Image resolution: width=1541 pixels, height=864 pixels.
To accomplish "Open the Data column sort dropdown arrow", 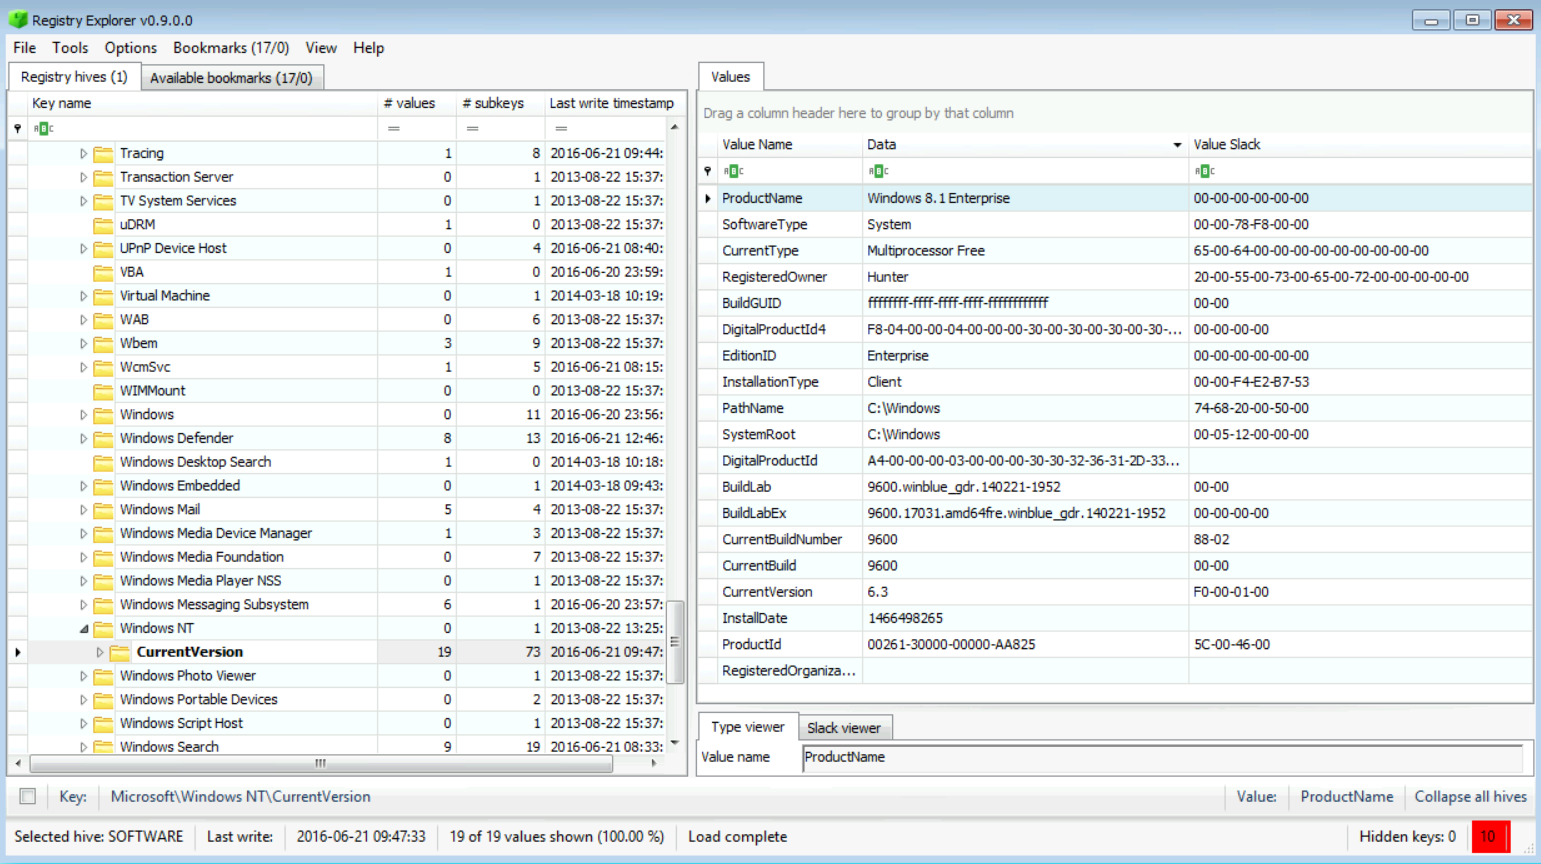I will [x=1177, y=145].
